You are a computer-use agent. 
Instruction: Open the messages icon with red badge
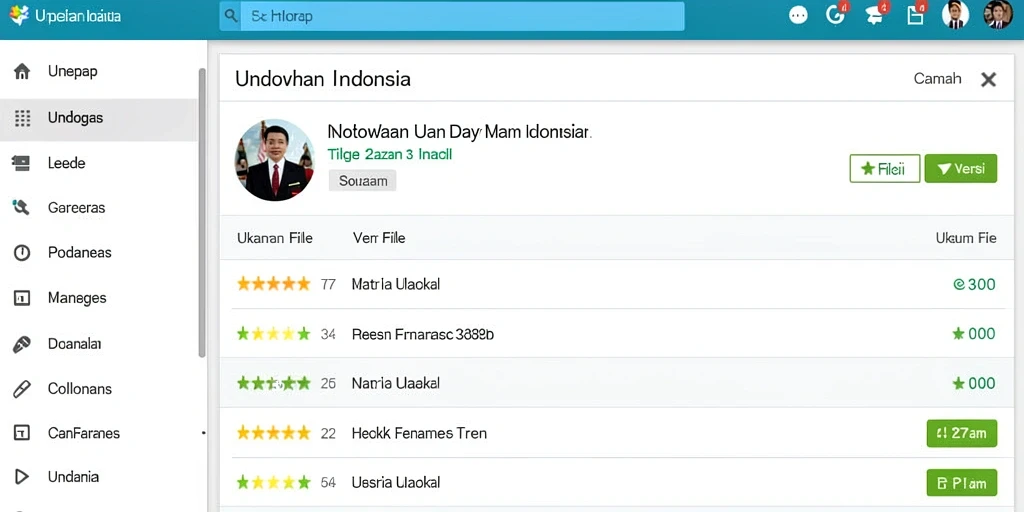875,16
